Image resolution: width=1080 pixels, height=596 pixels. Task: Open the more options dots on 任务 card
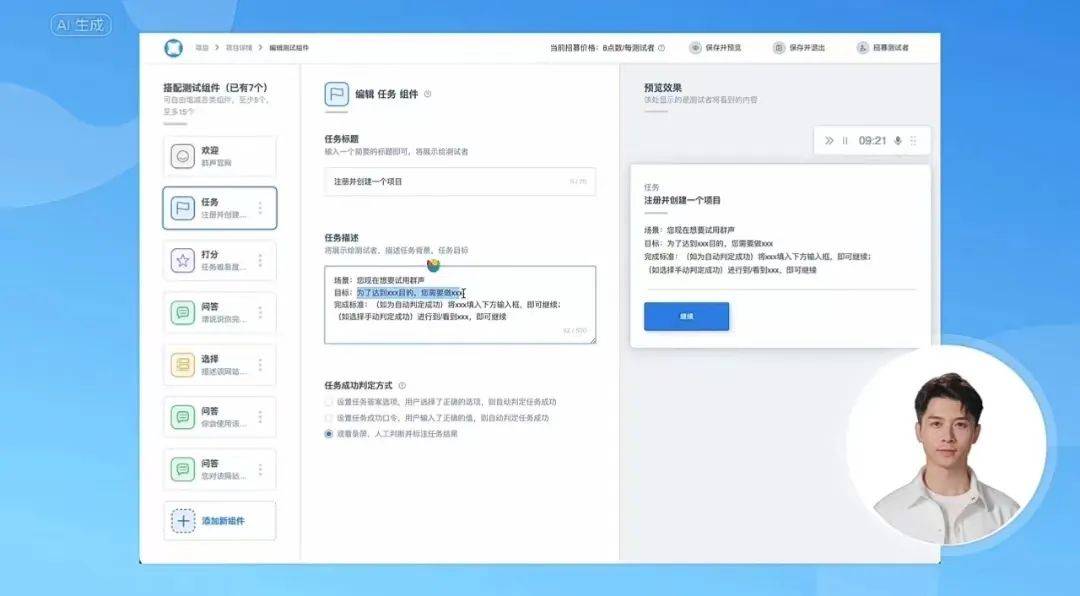tap(260, 208)
